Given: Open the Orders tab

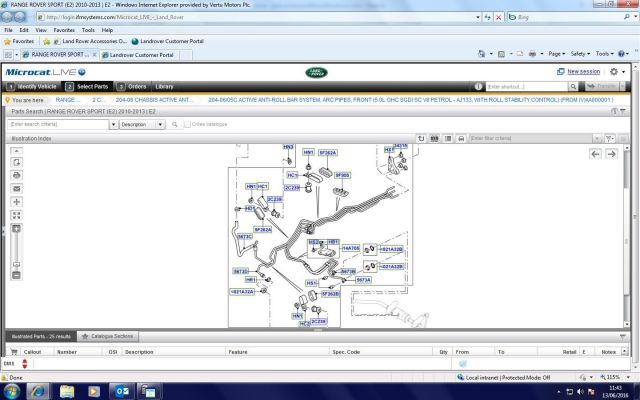Looking at the screenshot, I should (x=131, y=87).
